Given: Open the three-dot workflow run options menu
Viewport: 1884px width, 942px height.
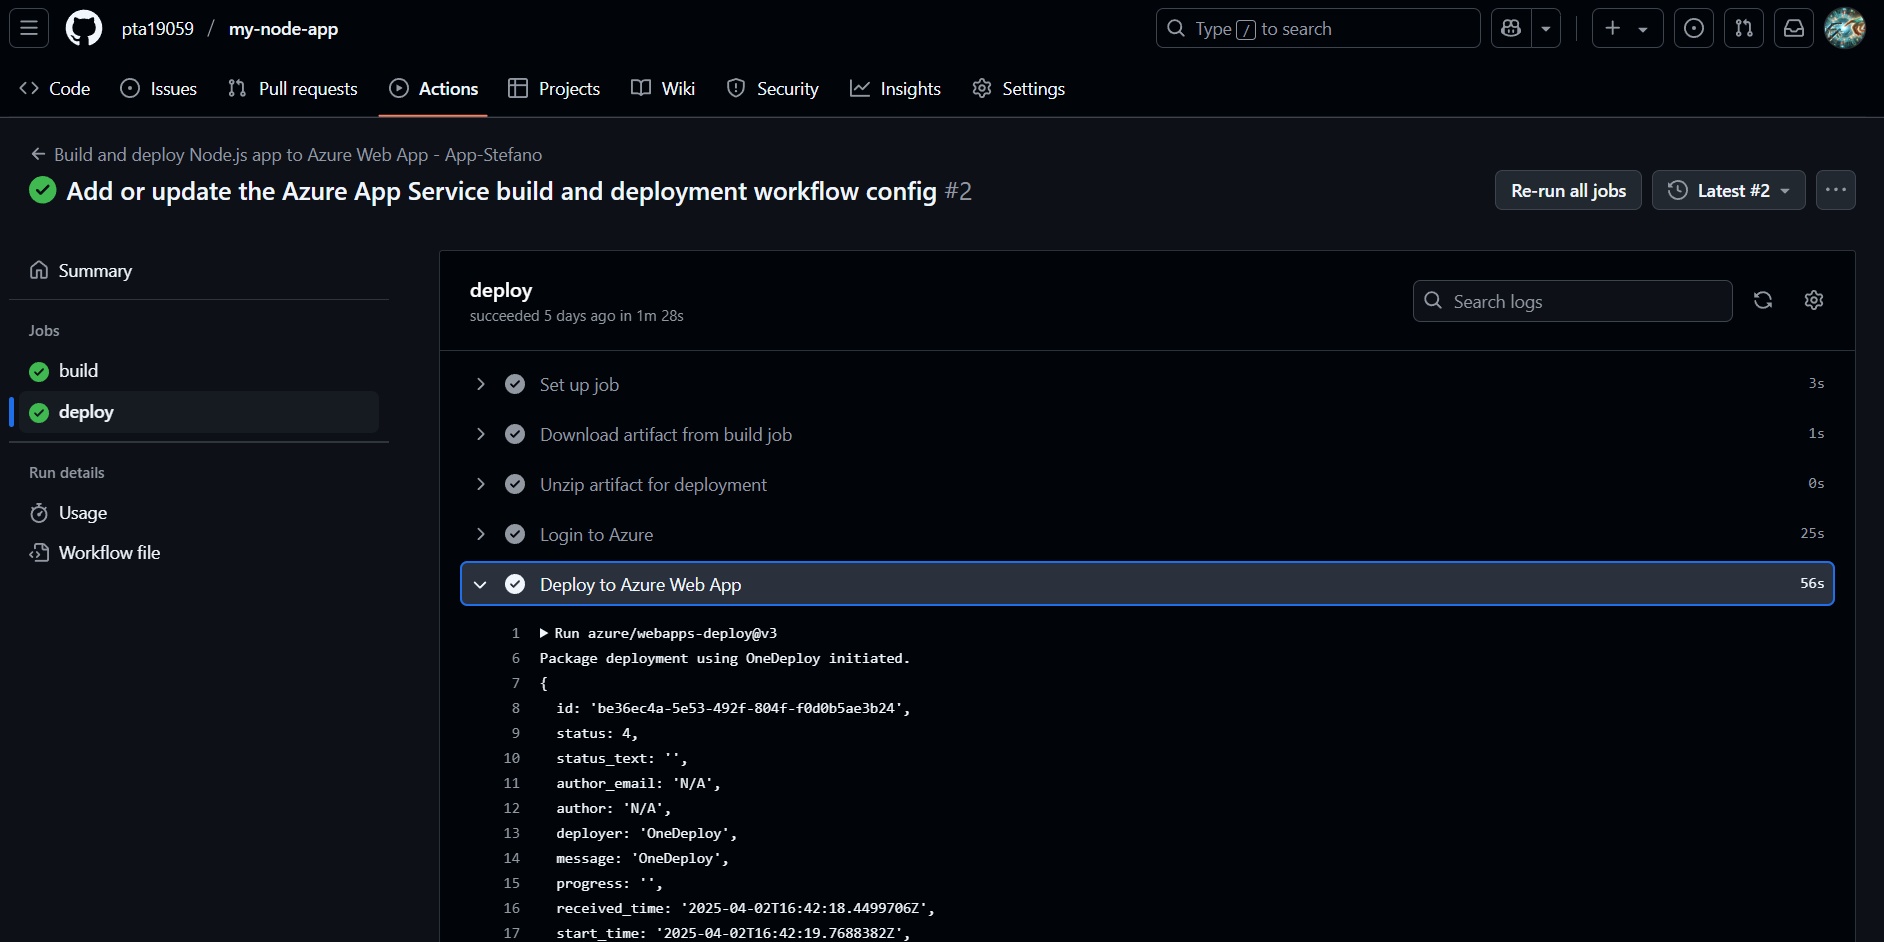Looking at the screenshot, I should click(1836, 190).
